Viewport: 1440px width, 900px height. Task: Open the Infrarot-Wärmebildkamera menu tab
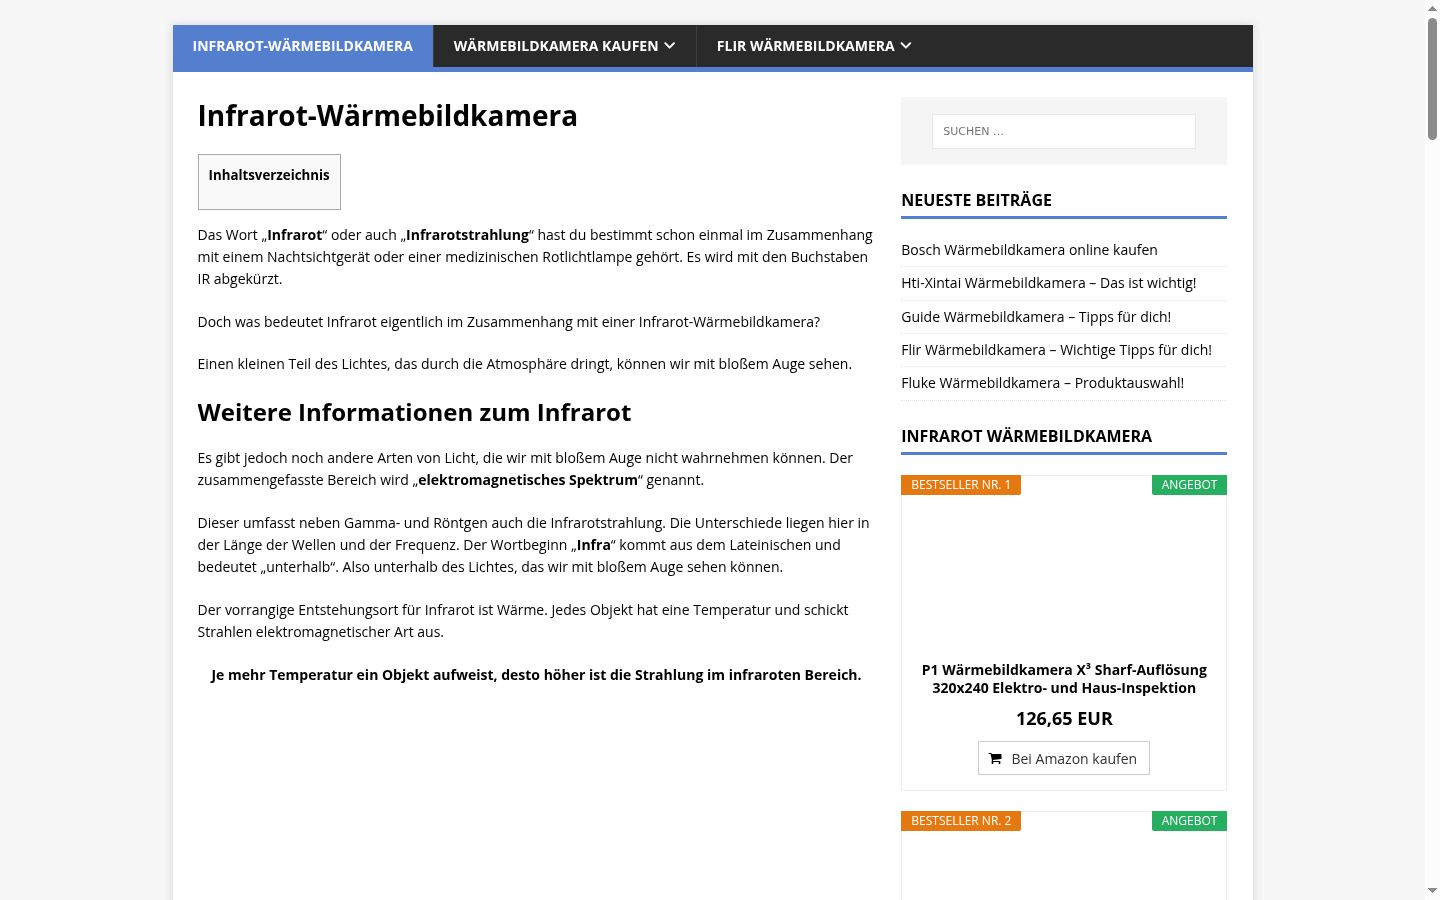(x=302, y=46)
